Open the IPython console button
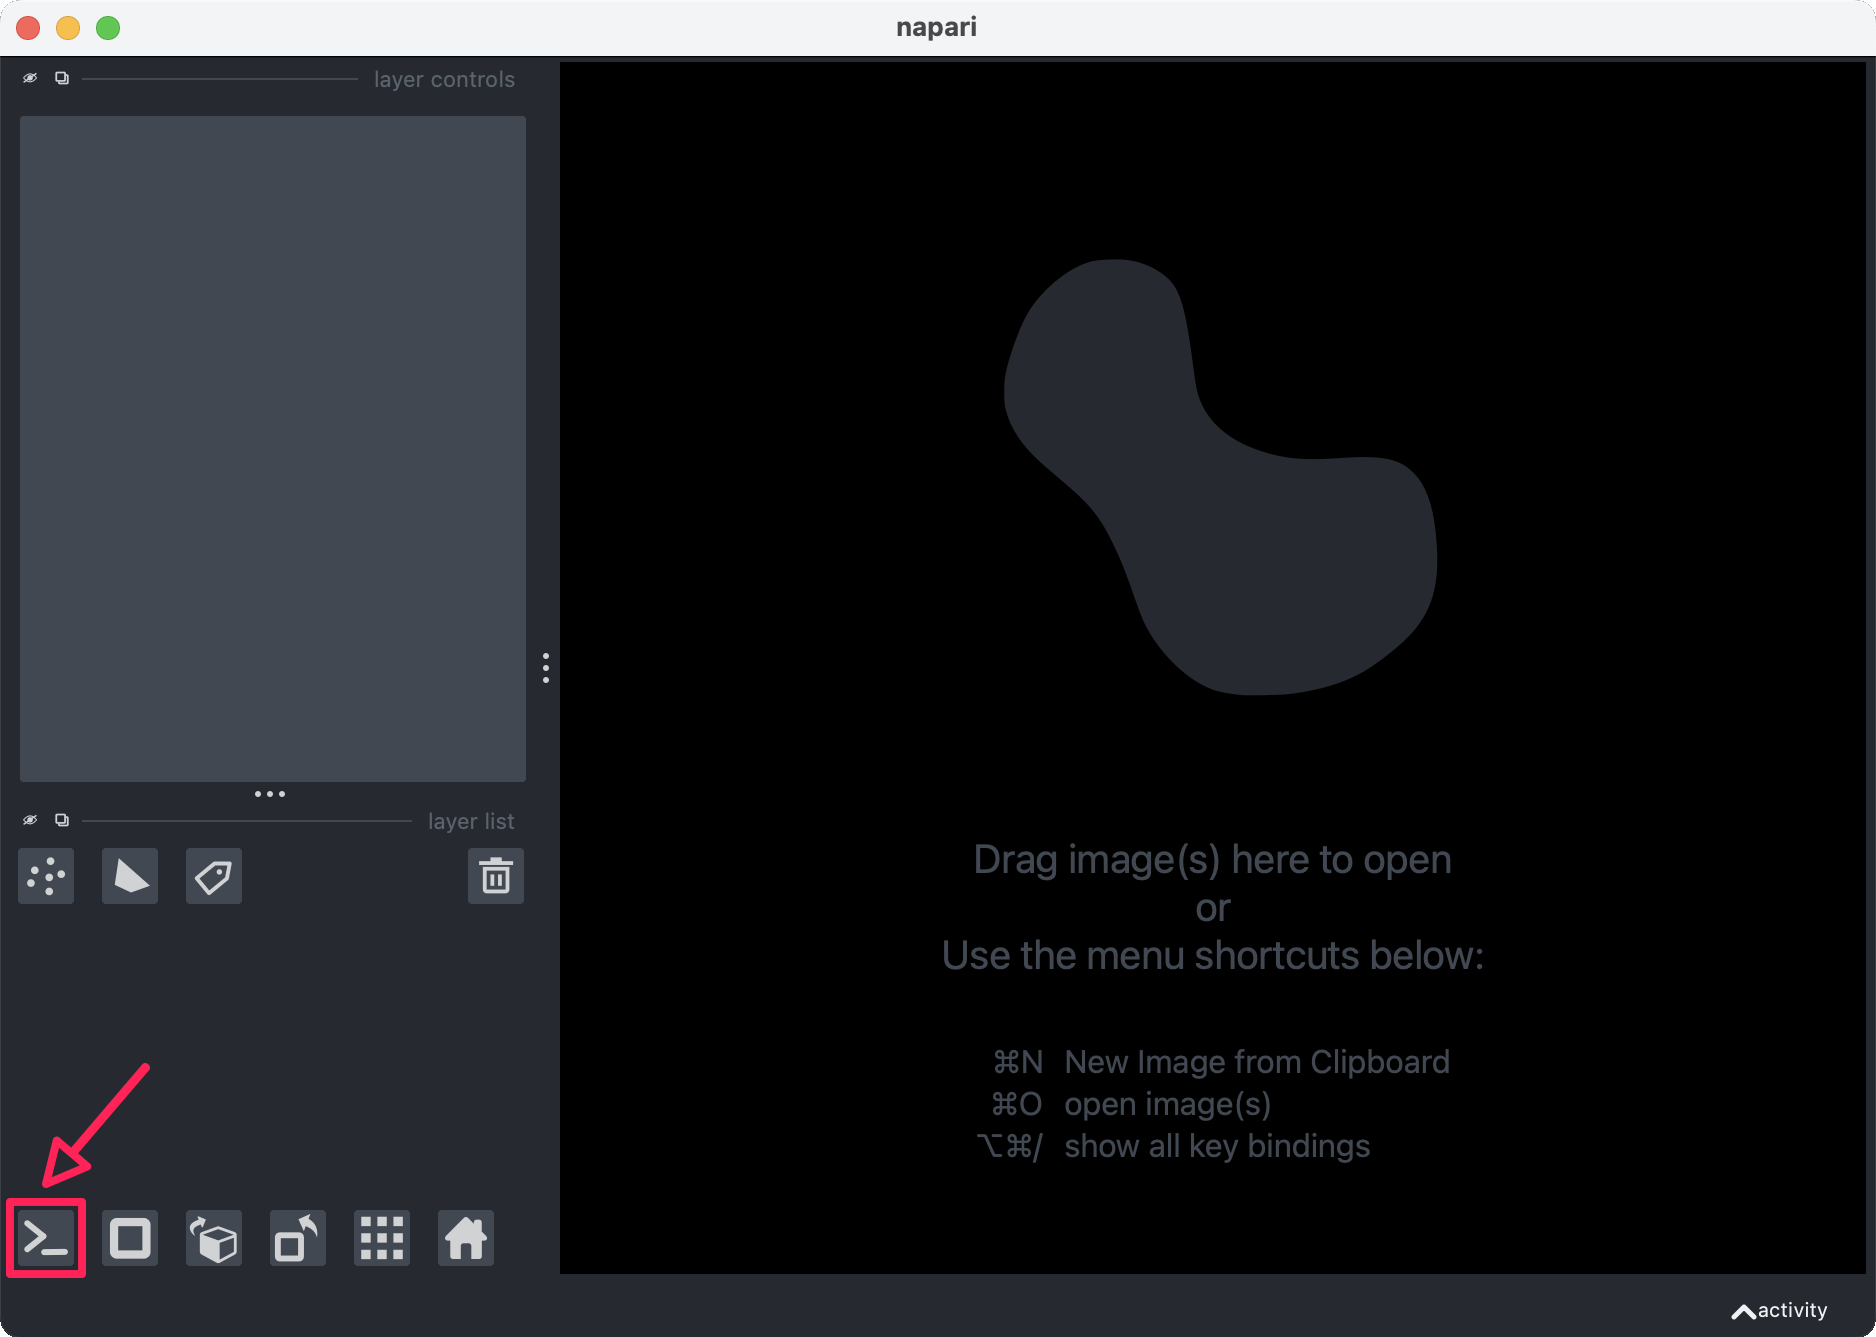The image size is (1876, 1337). tap(46, 1238)
